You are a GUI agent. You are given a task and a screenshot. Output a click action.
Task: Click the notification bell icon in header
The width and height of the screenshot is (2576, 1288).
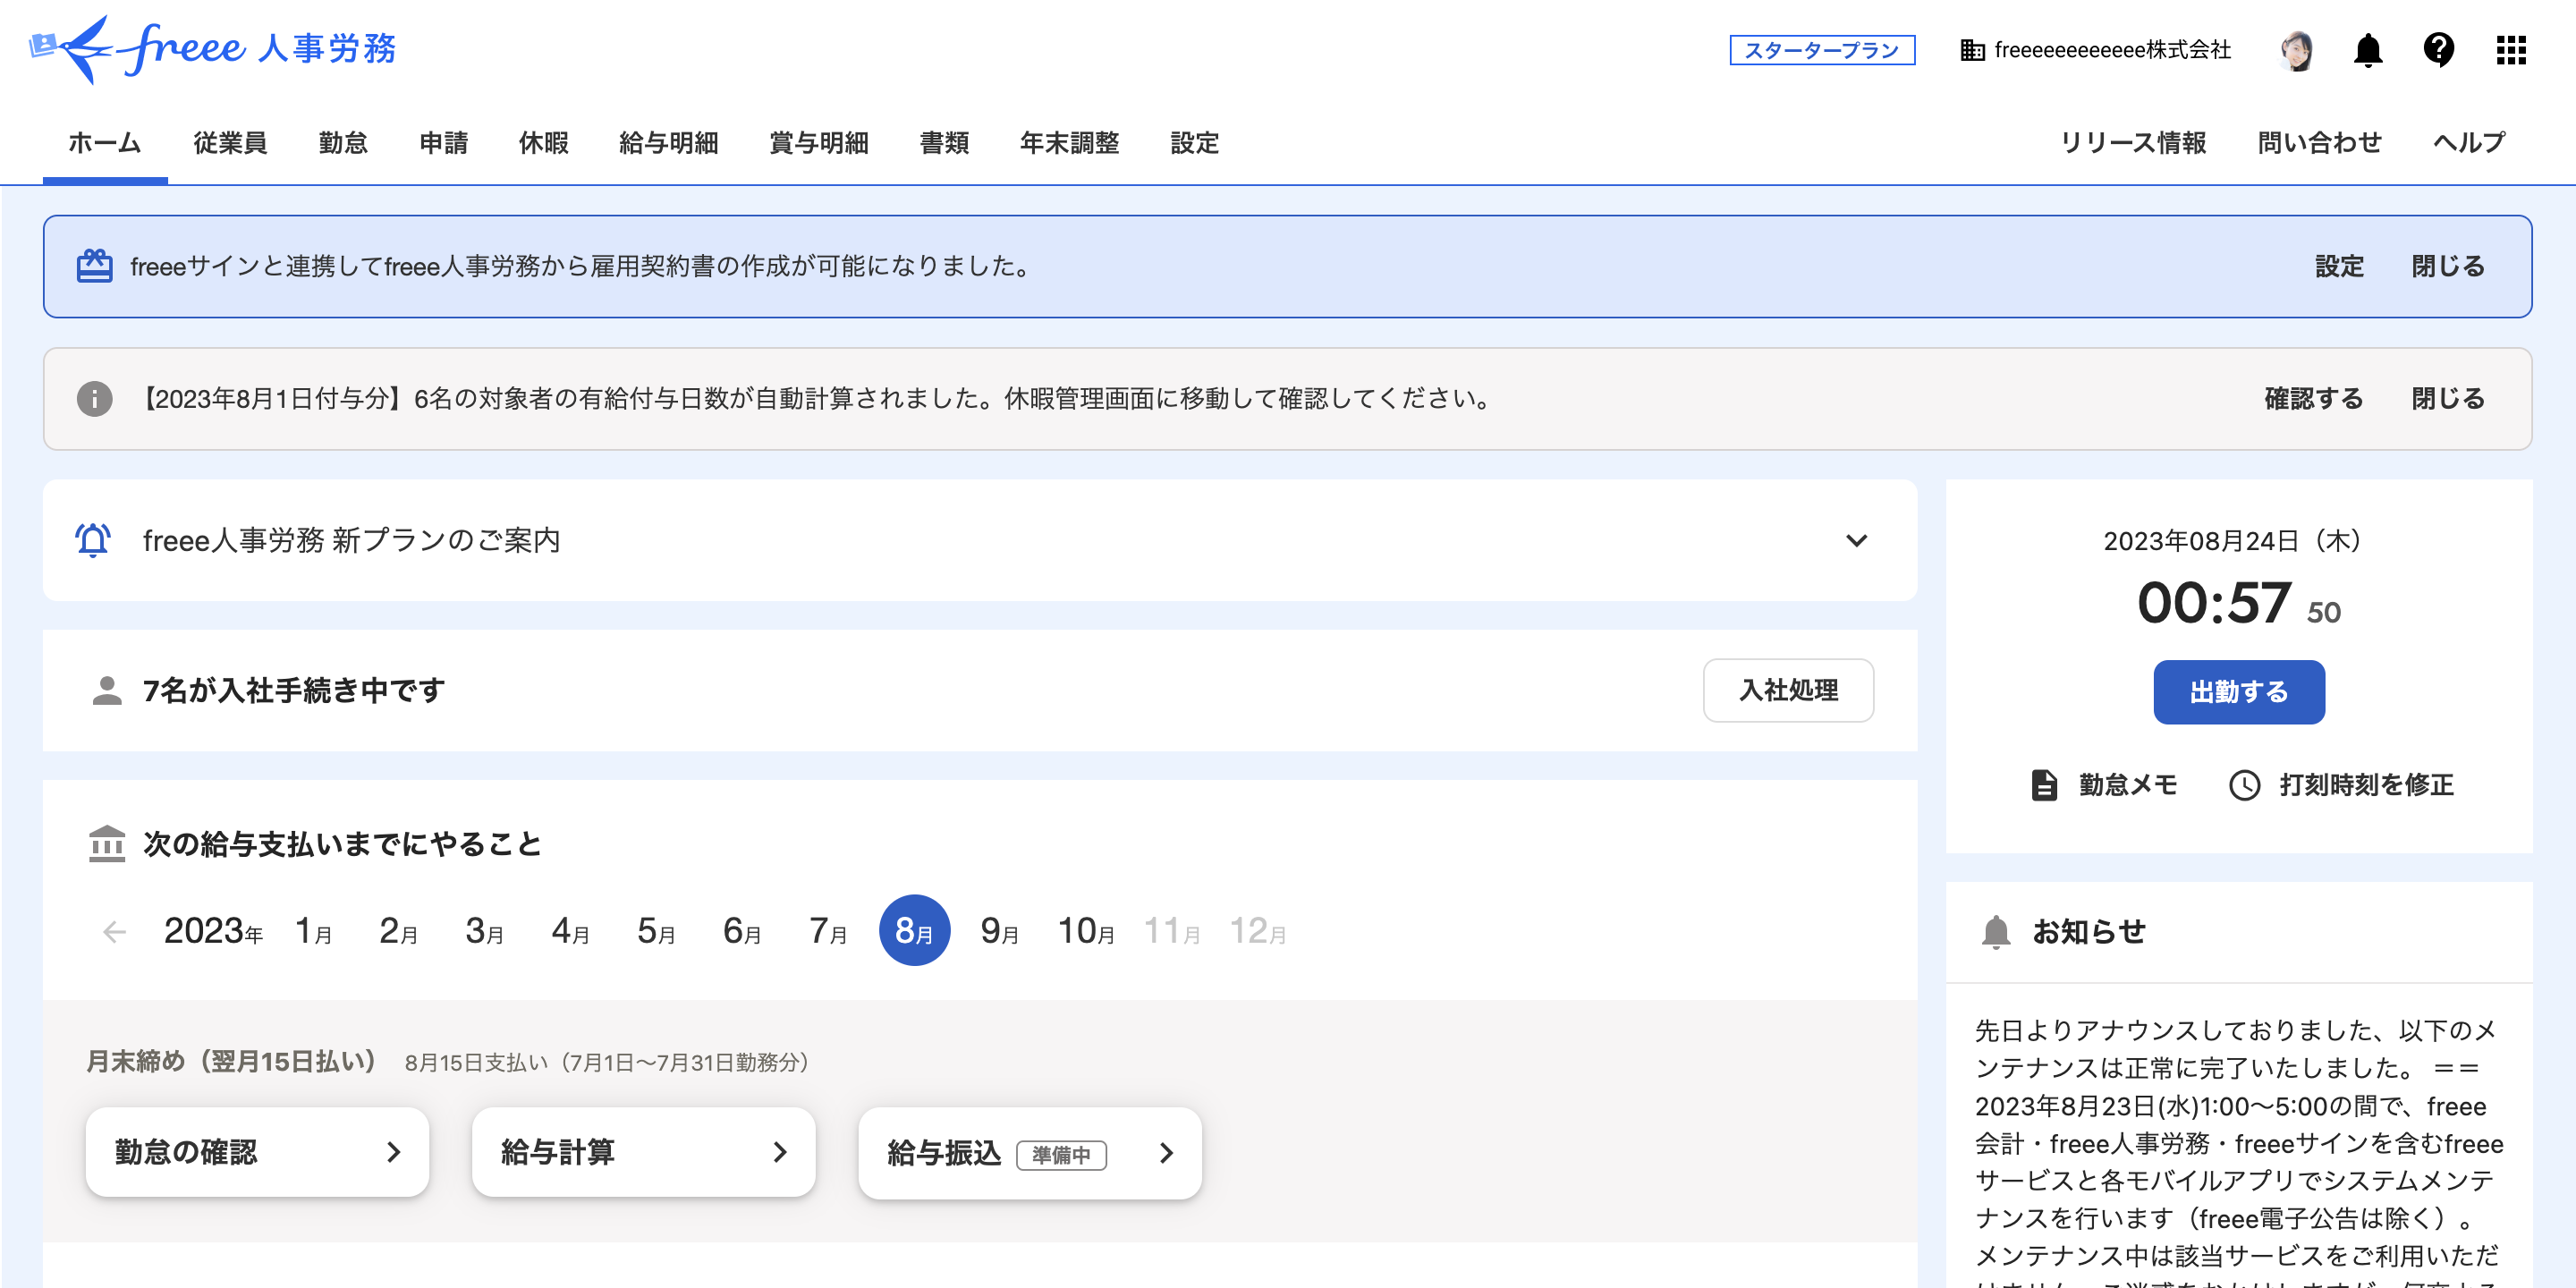(2367, 50)
